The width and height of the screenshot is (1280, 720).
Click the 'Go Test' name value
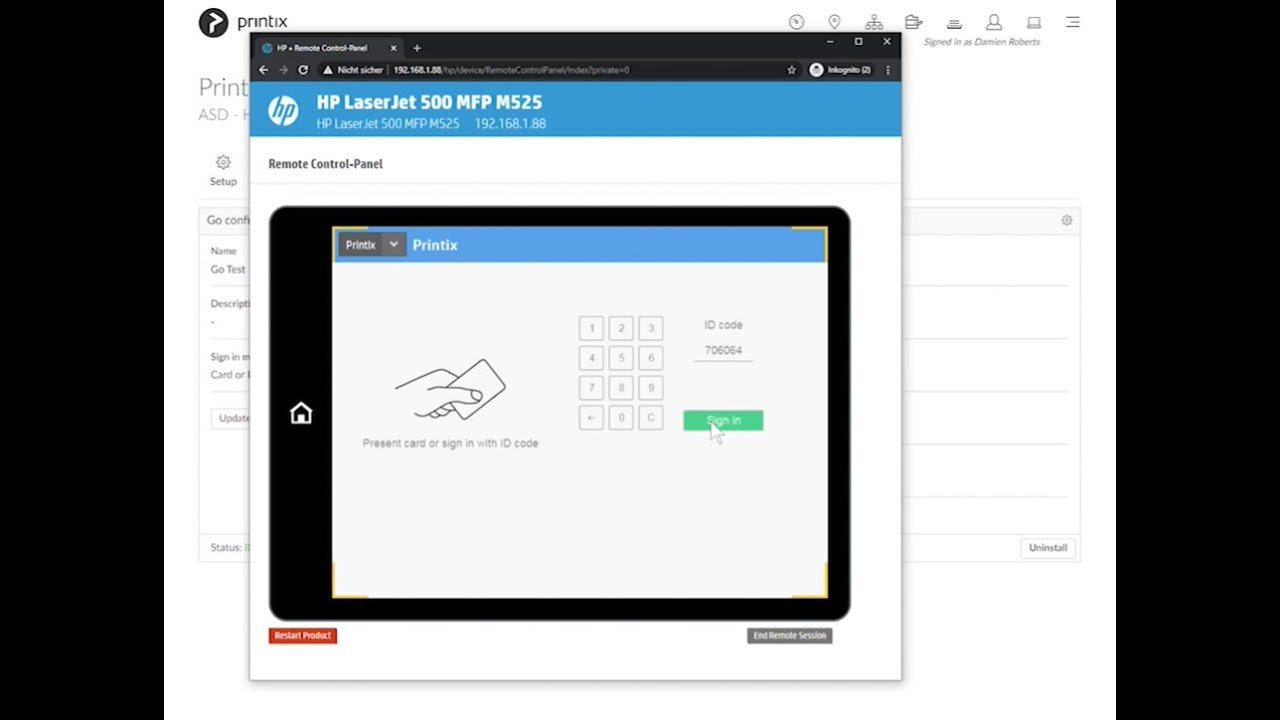coord(228,269)
